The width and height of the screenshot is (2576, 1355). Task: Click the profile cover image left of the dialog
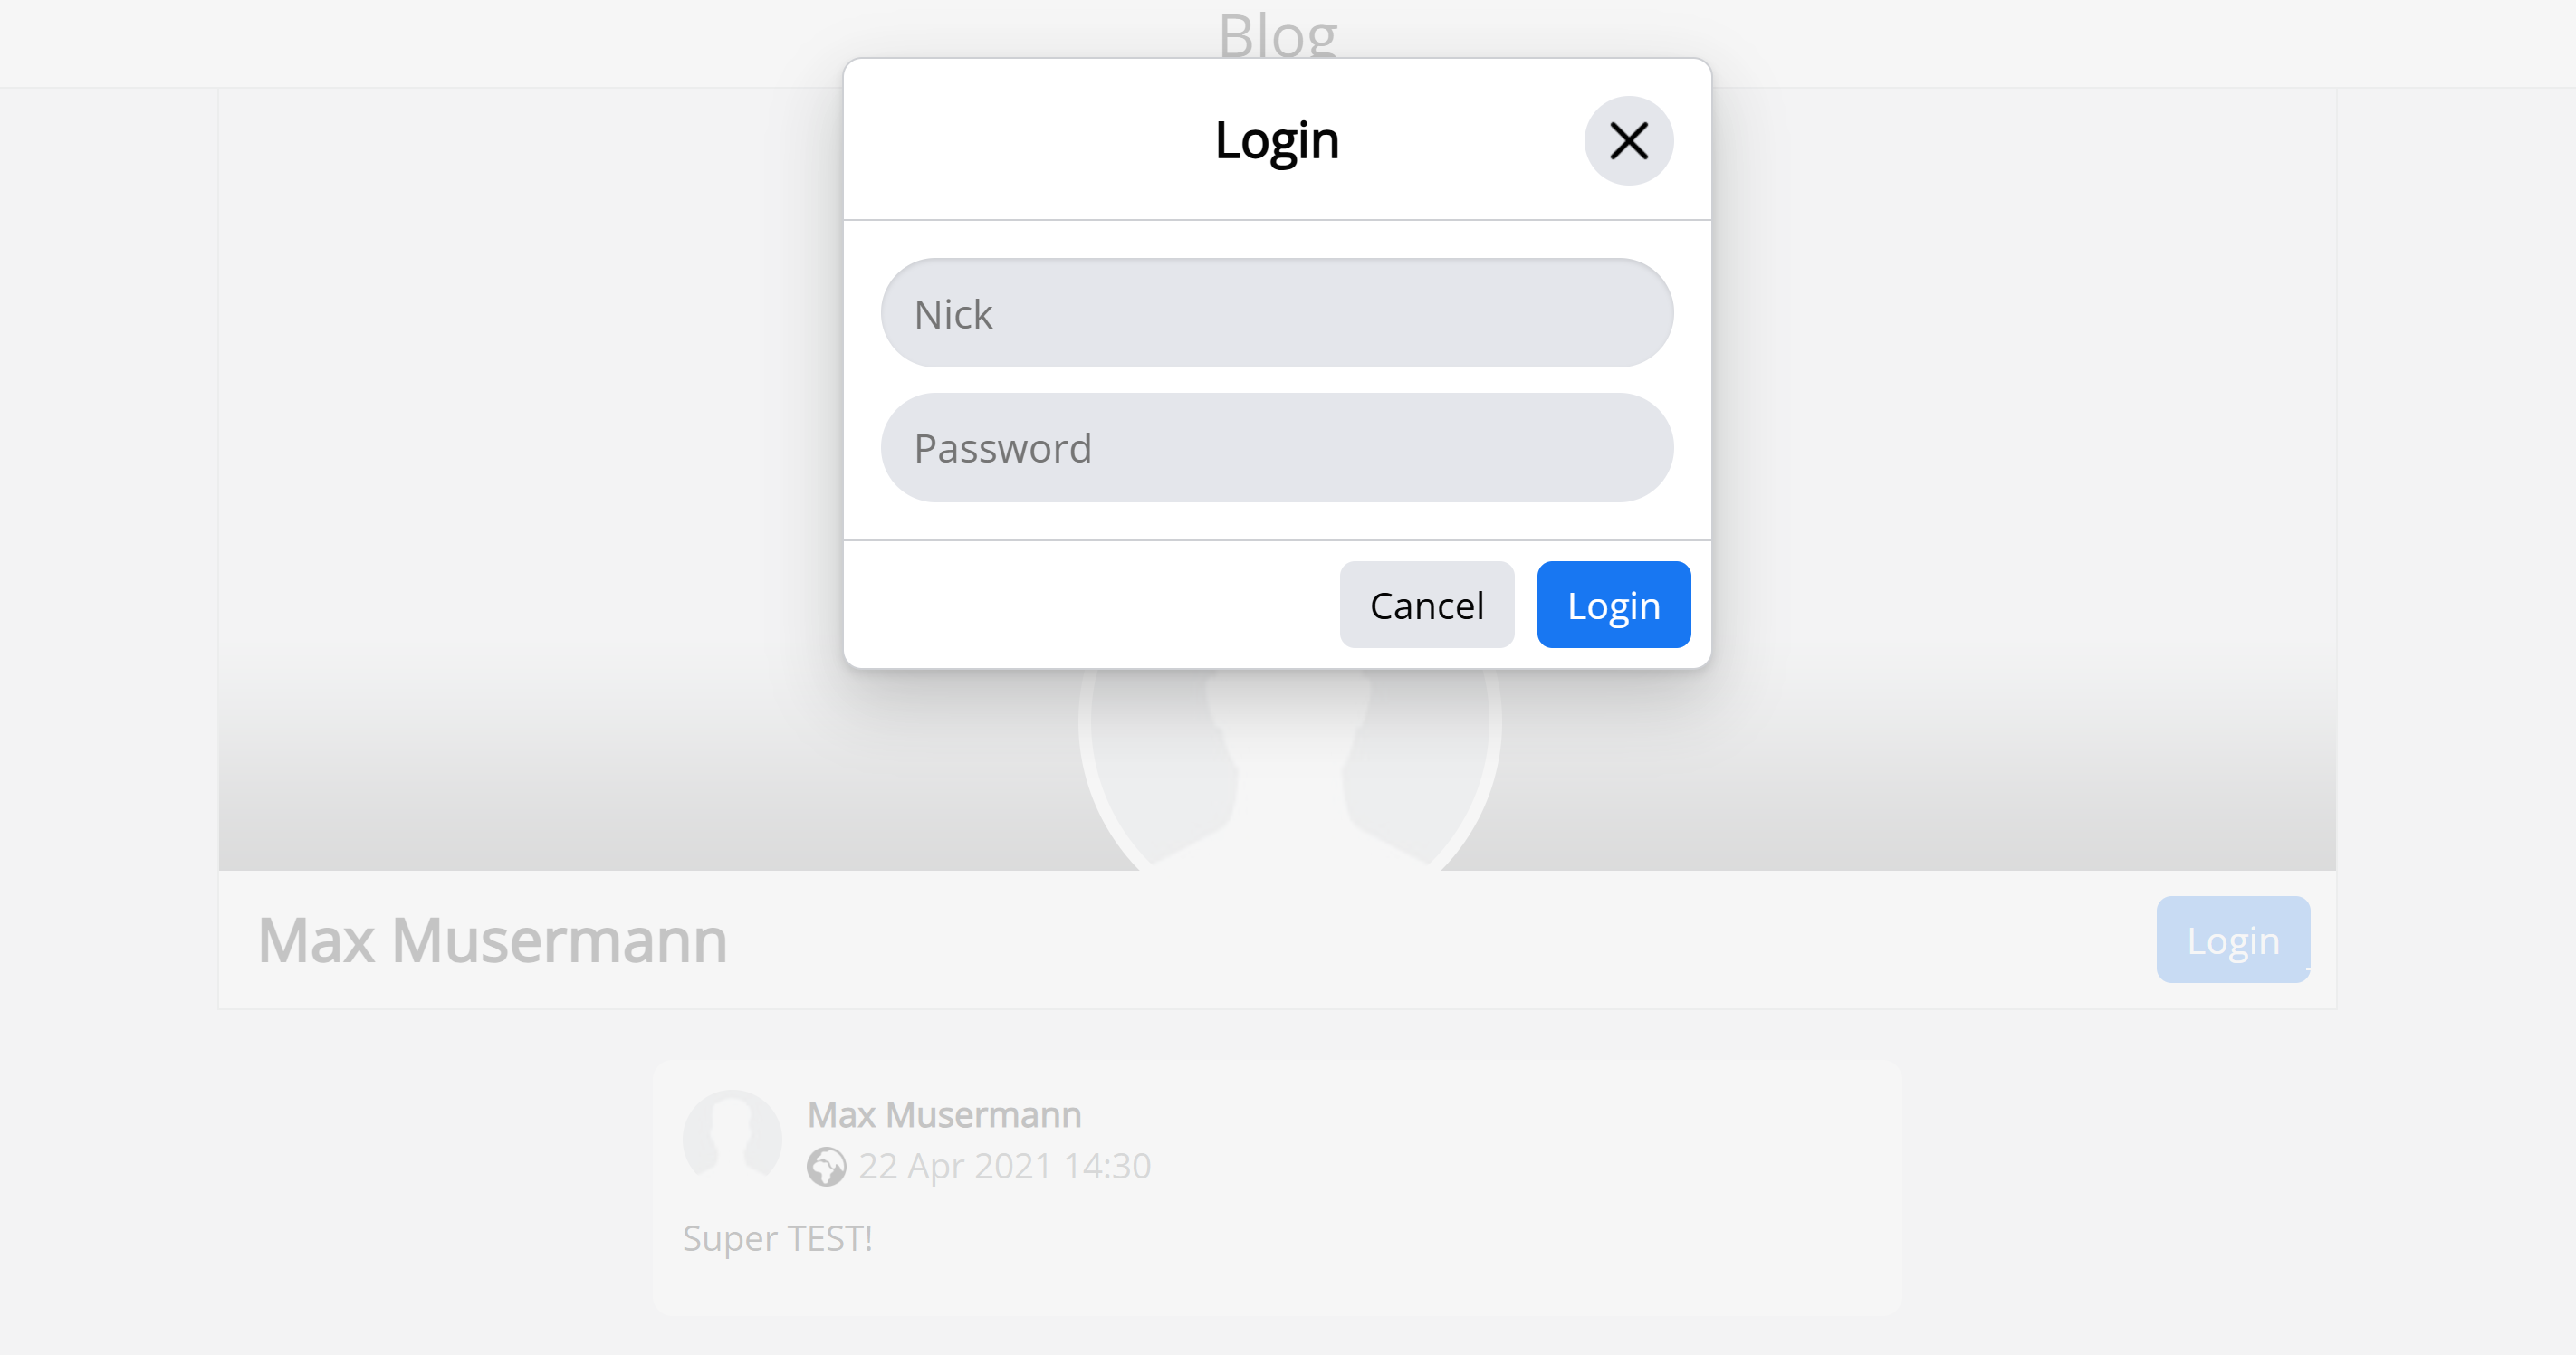[x=530, y=479]
